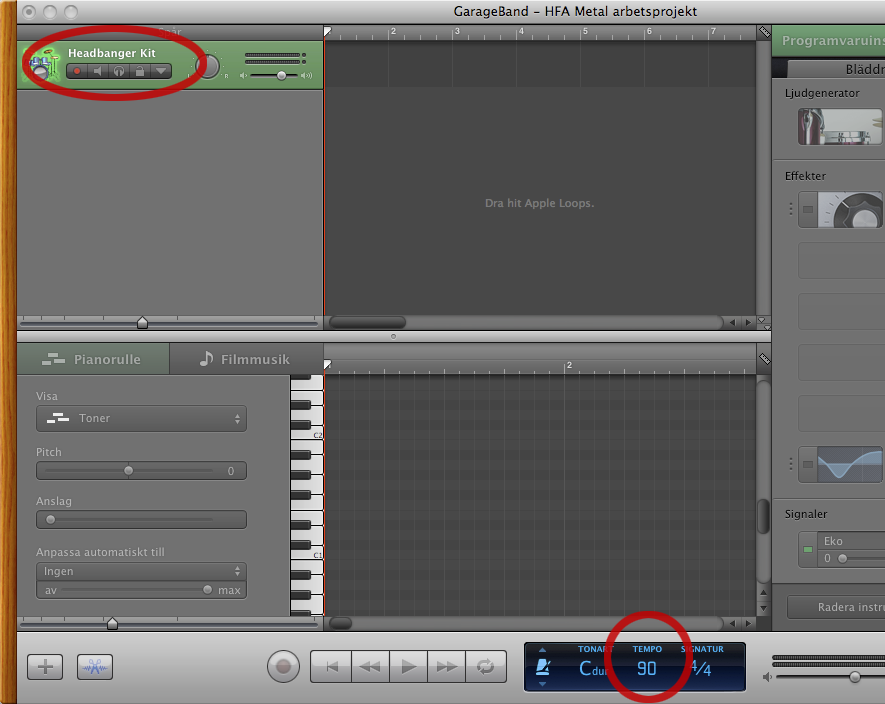
Task: Open the Visa dropdown showing Toner
Action: coord(141,418)
